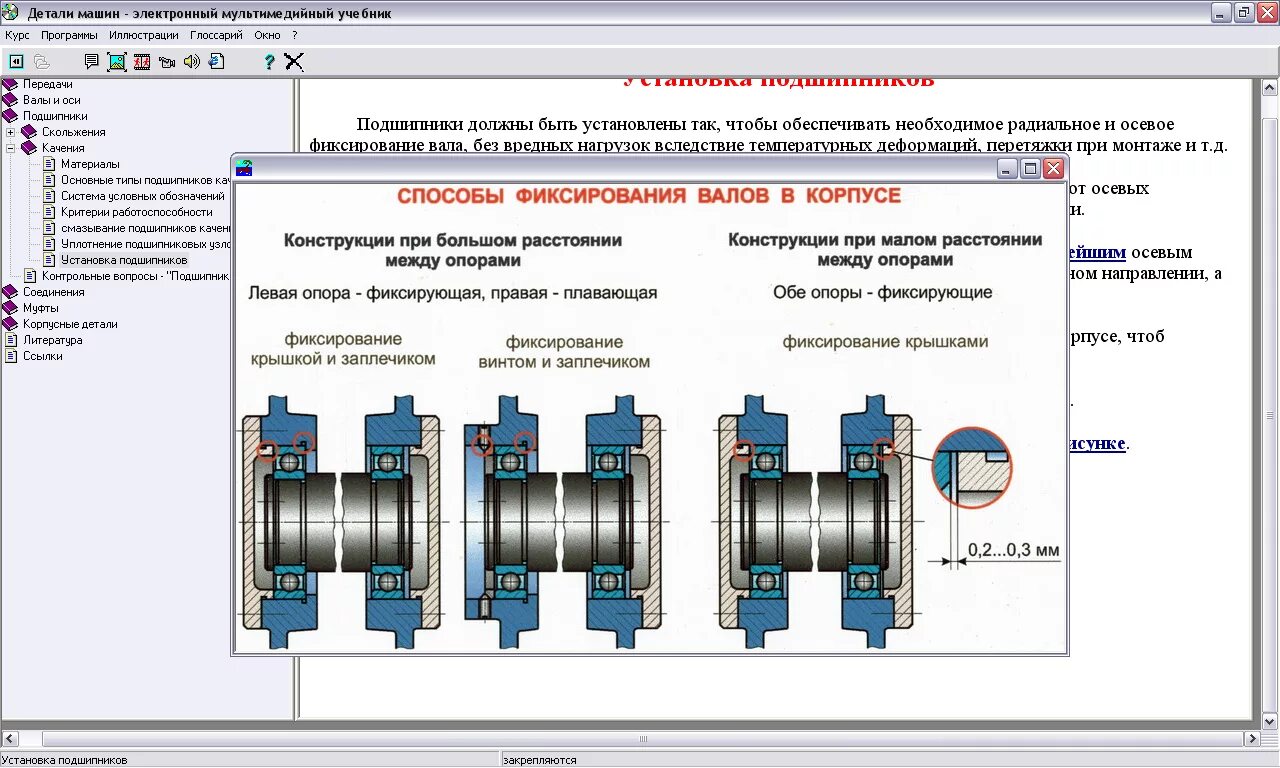Viewport: 1280px width, 768px height.
Task: Select Корпусные детали tree item
Action: click(70, 324)
